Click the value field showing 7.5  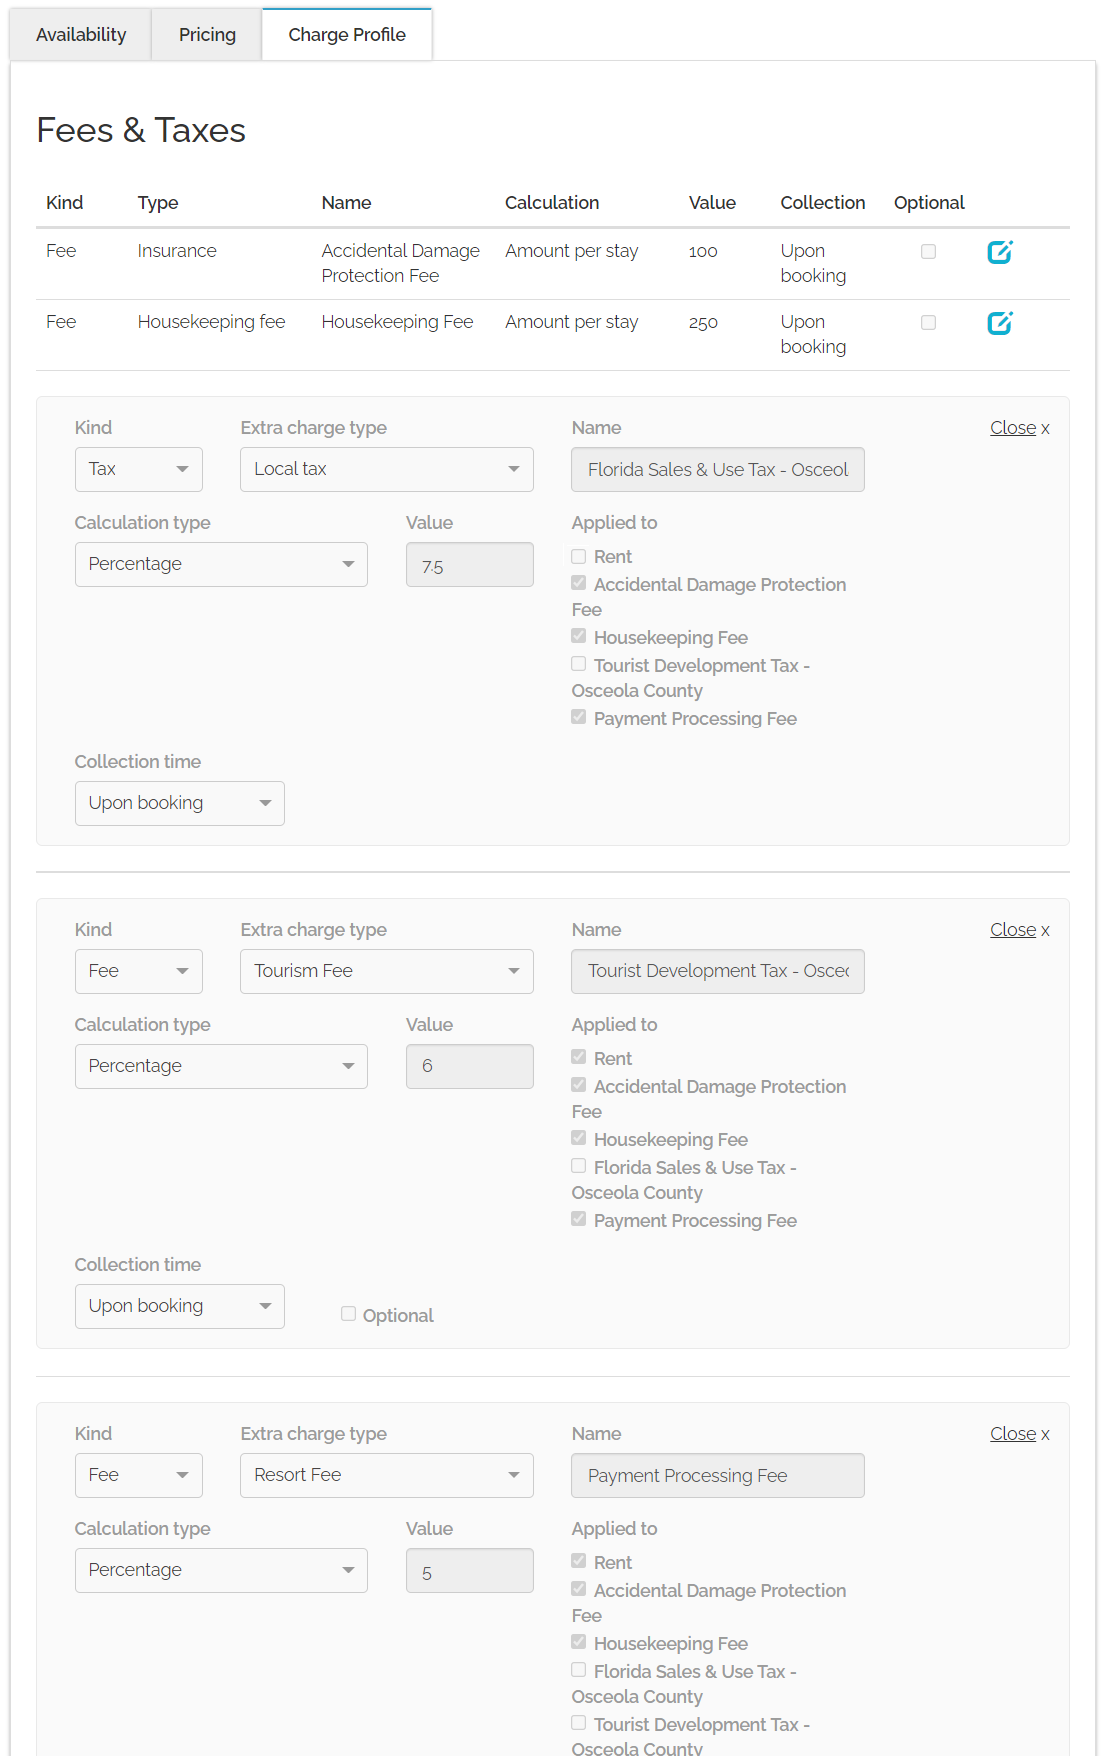(469, 565)
